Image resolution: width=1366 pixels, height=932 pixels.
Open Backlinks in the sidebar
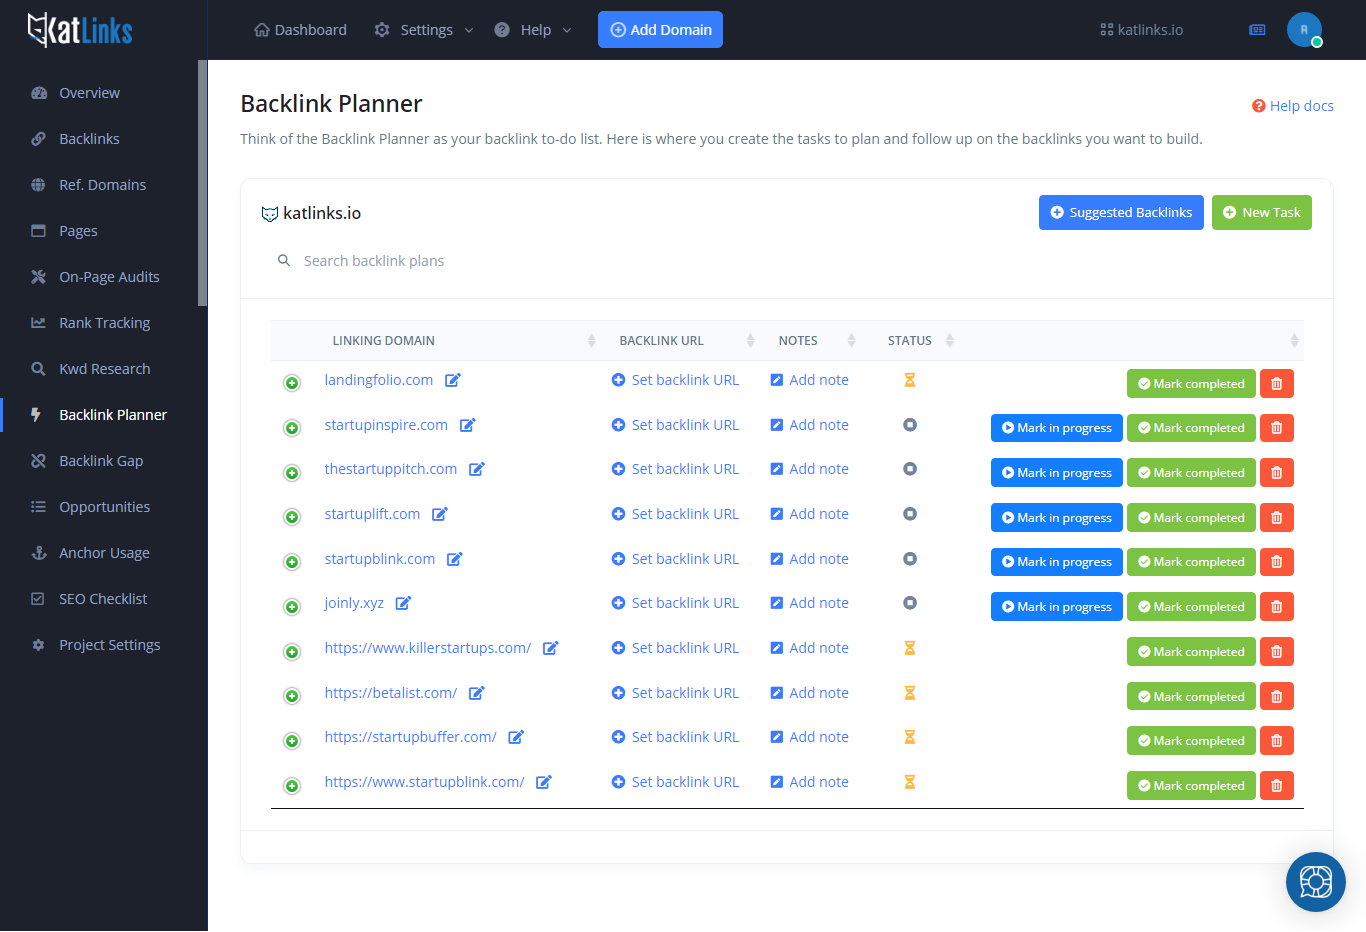pos(89,139)
